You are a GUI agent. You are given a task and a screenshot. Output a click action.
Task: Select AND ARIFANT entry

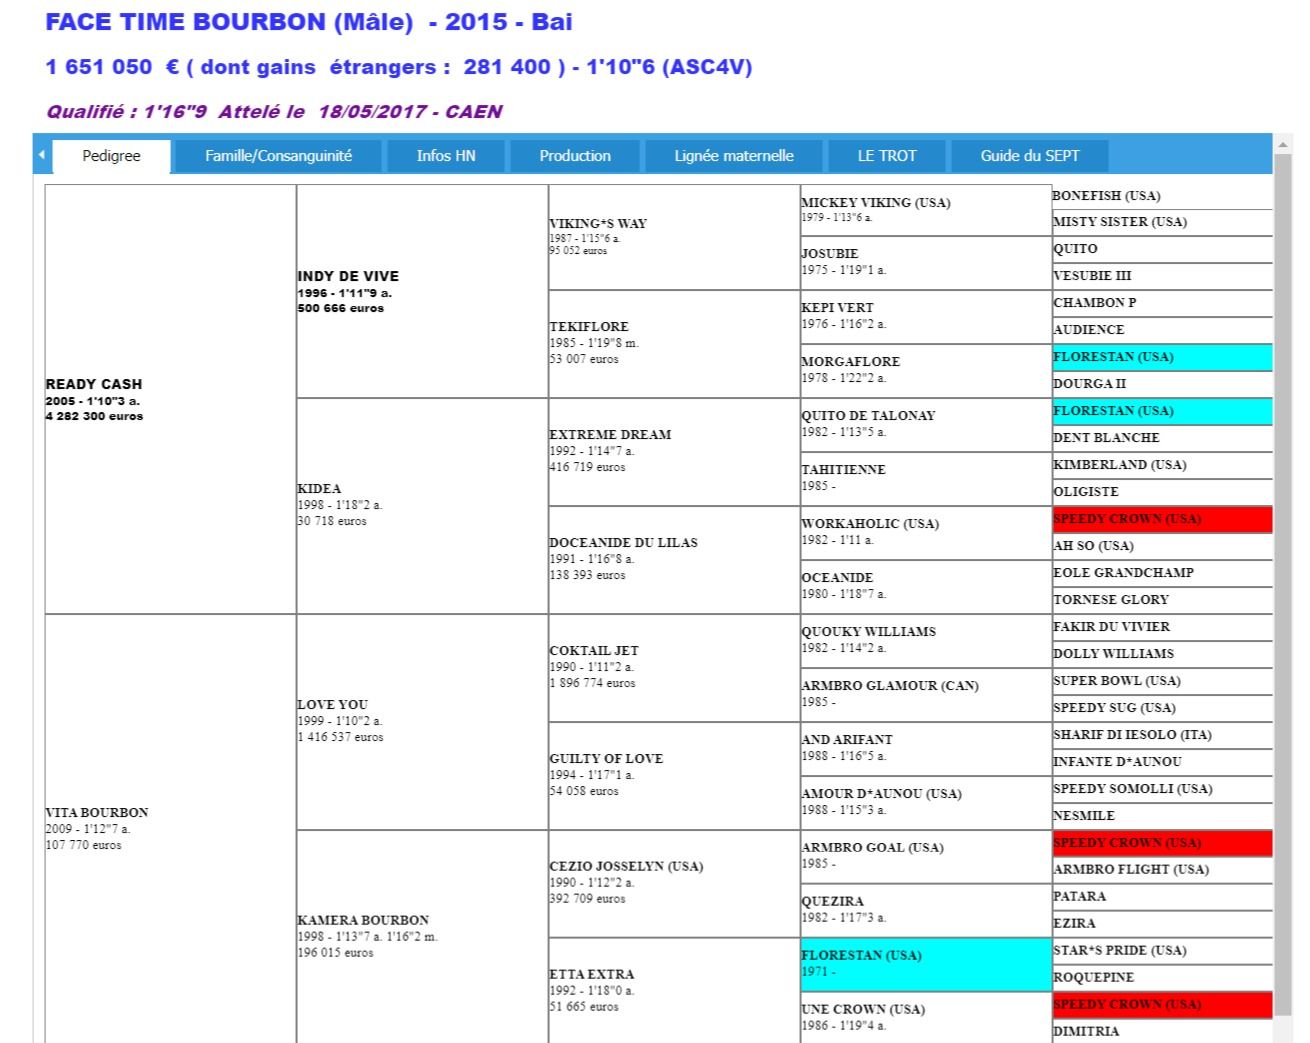point(847,739)
